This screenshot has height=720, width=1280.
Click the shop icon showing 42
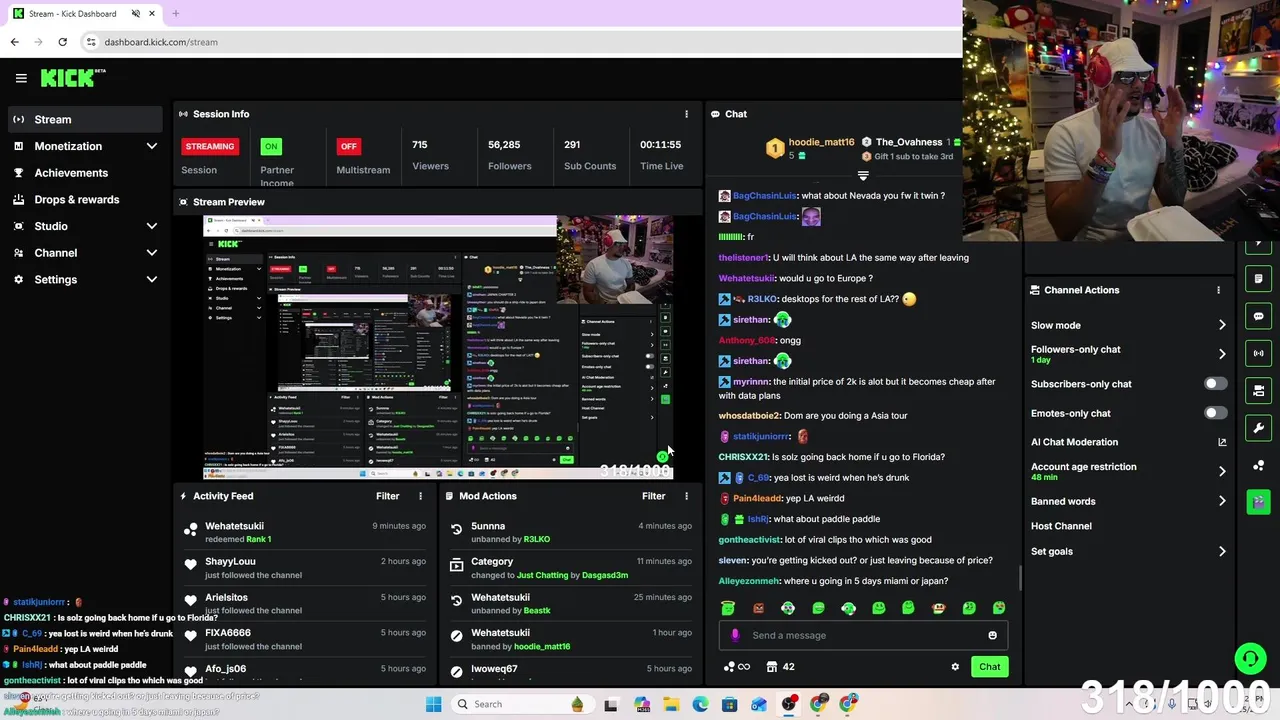[x=780, y=667]
